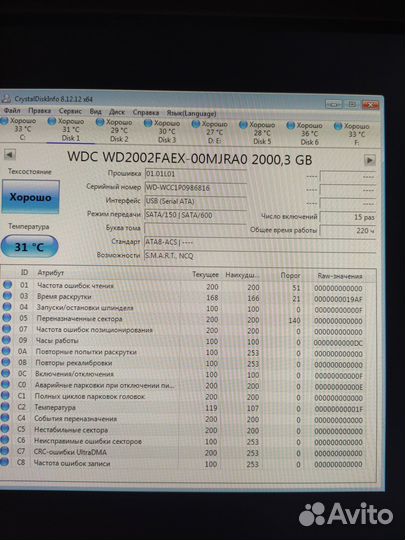This screenshot has height=540, width=405.
Task: Click status icon for CRC-ошибки UltraDMA row
Action: (4, 451)
